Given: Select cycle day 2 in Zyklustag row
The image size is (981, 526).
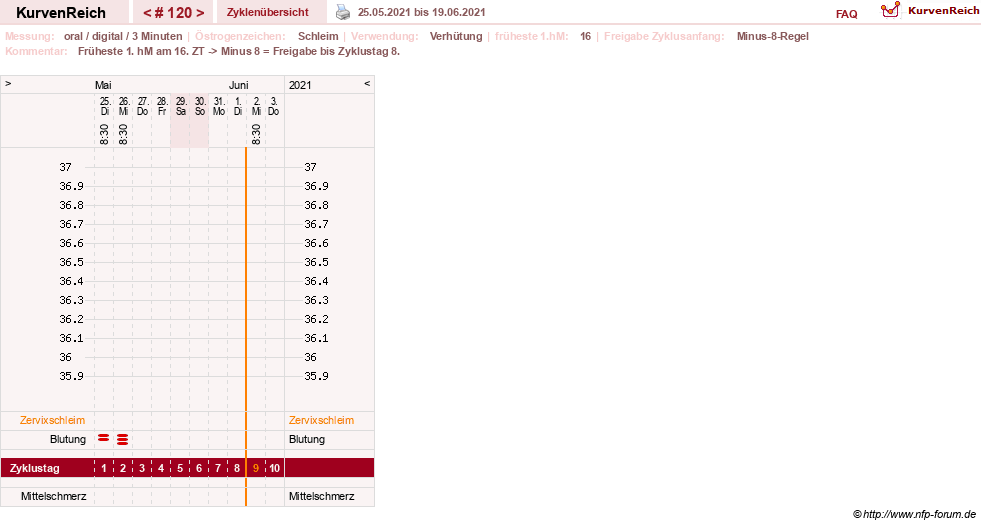Looking at the screenshot, I should pos(123,468).
